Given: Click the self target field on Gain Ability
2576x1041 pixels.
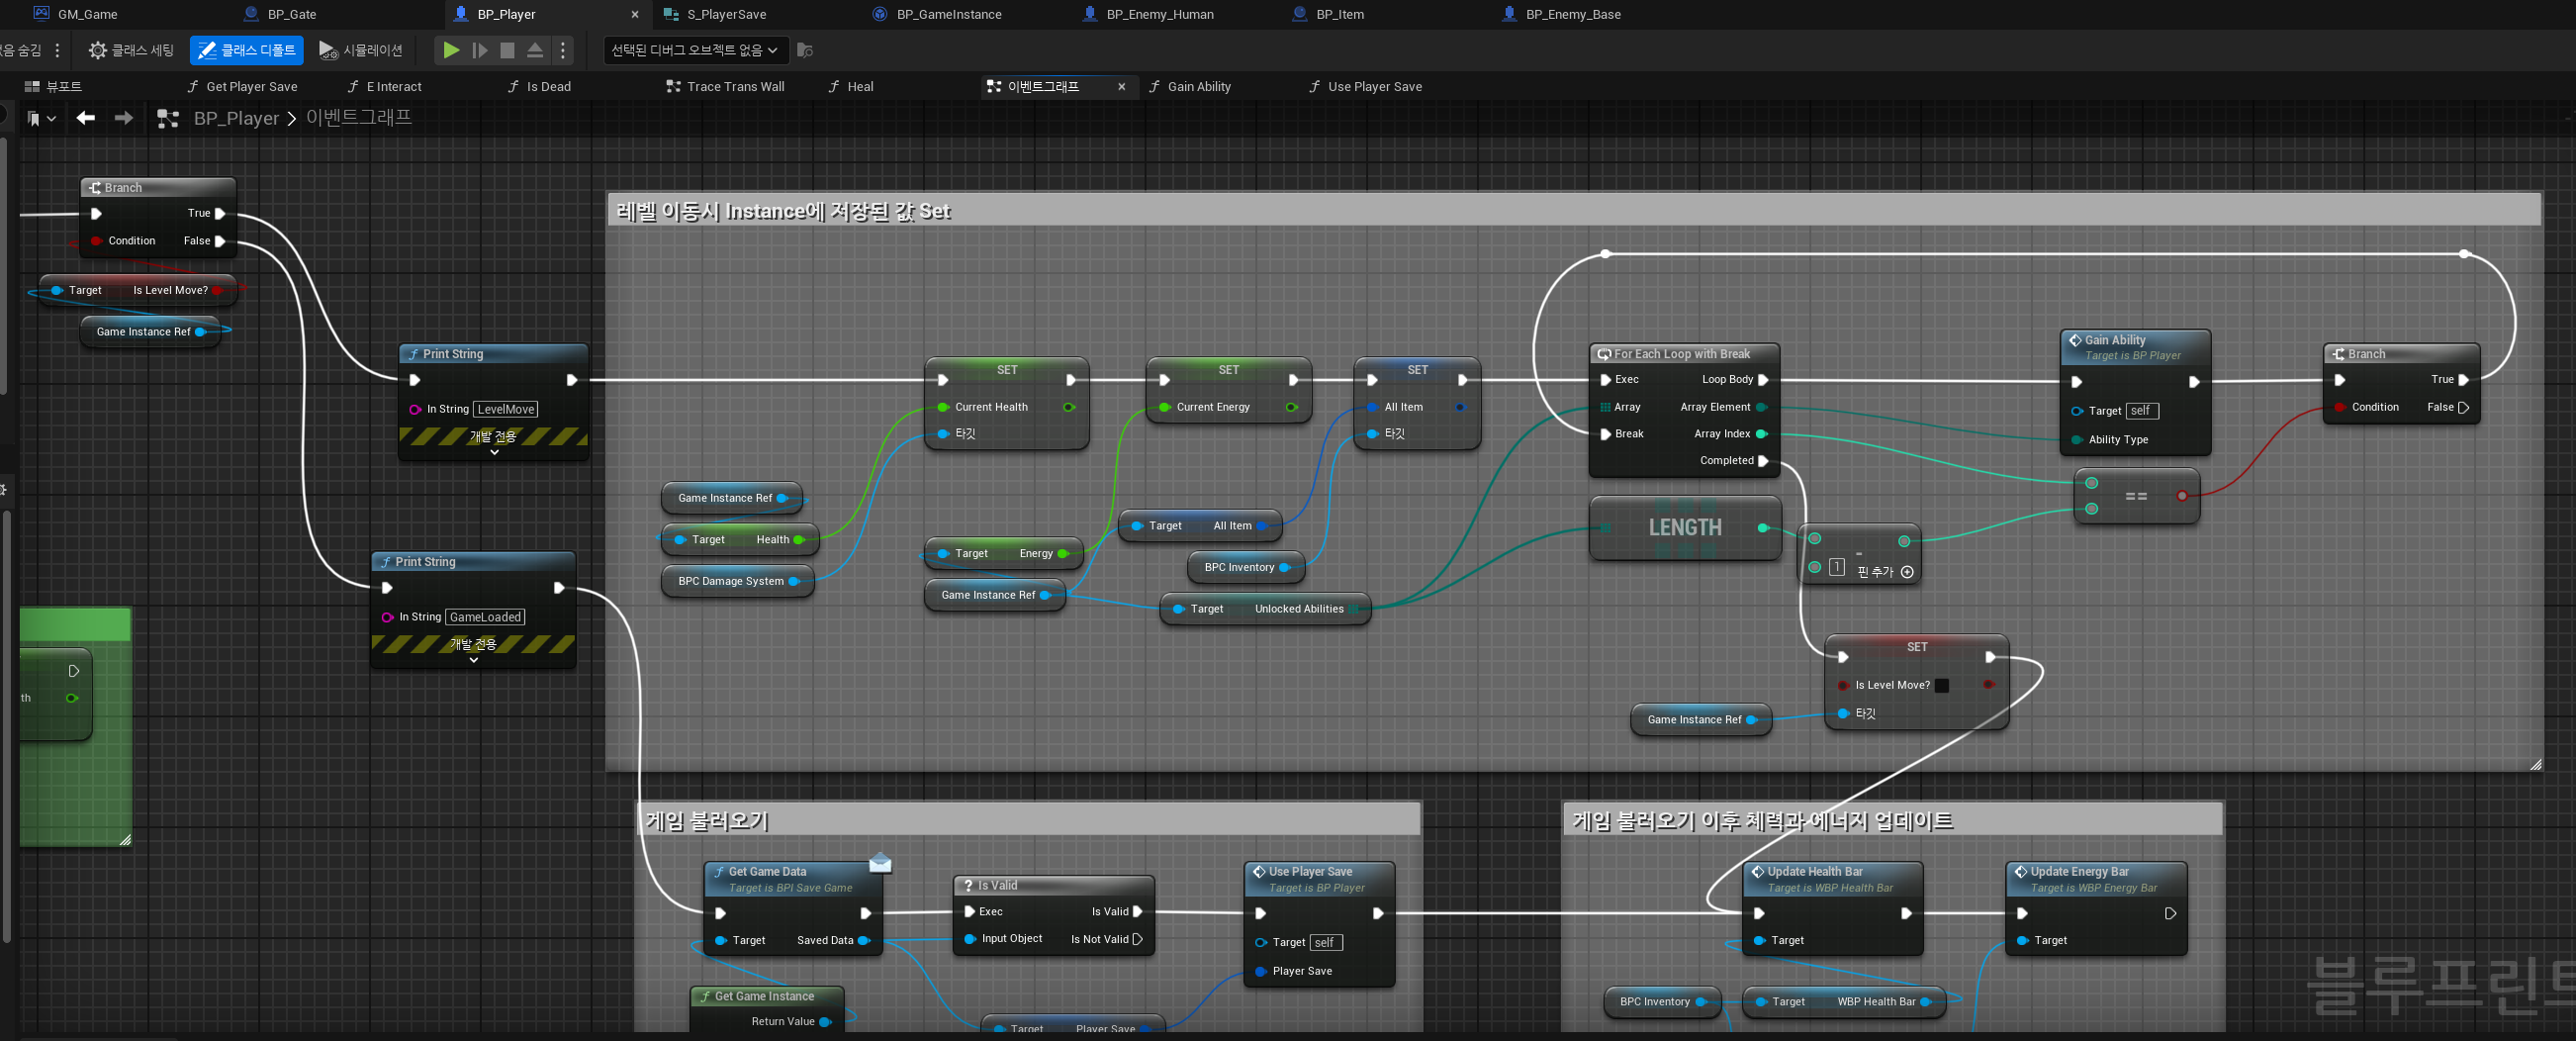Looking at the screenshot, I should pos(2141,411).
